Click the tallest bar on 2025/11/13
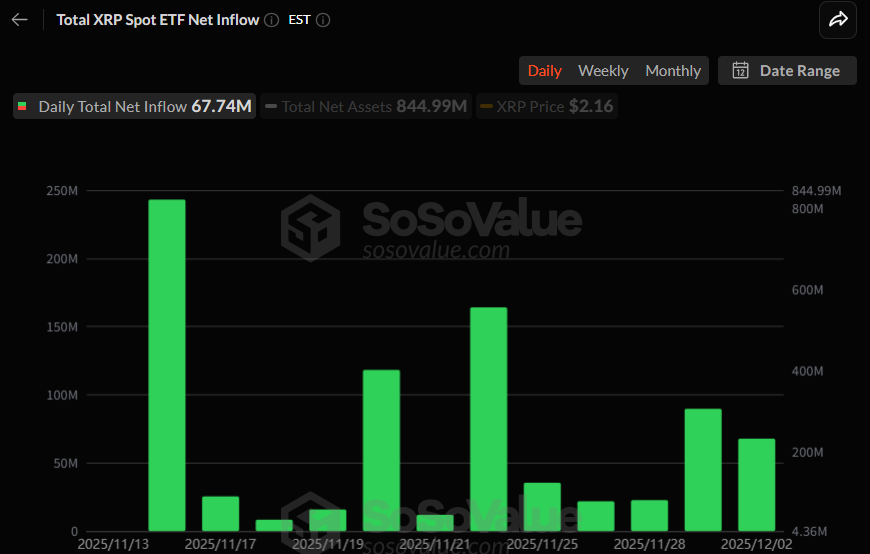The height and width of the screenshot is (554, 870). (x=167, y=365)
